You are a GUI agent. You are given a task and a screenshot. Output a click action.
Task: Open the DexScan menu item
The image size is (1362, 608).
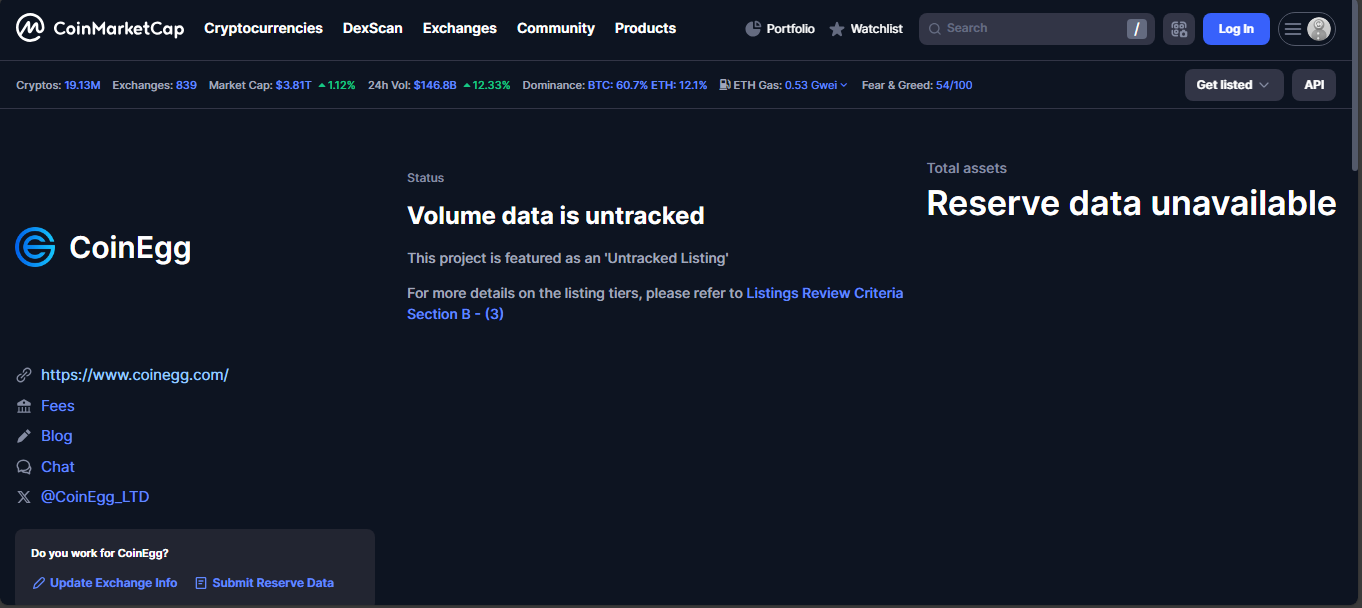tap(372, 28)
